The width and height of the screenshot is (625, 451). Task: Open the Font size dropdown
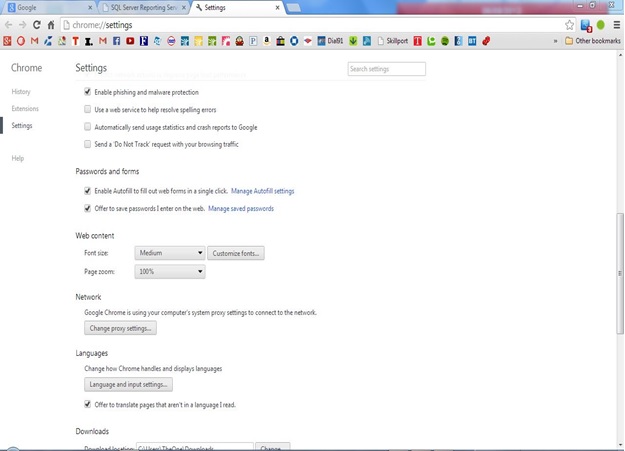click(169, 254)
